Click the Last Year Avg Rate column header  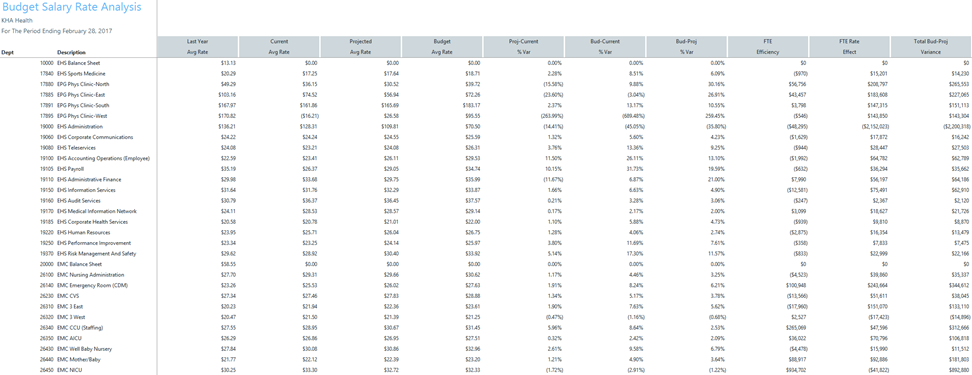click(198, 46)
